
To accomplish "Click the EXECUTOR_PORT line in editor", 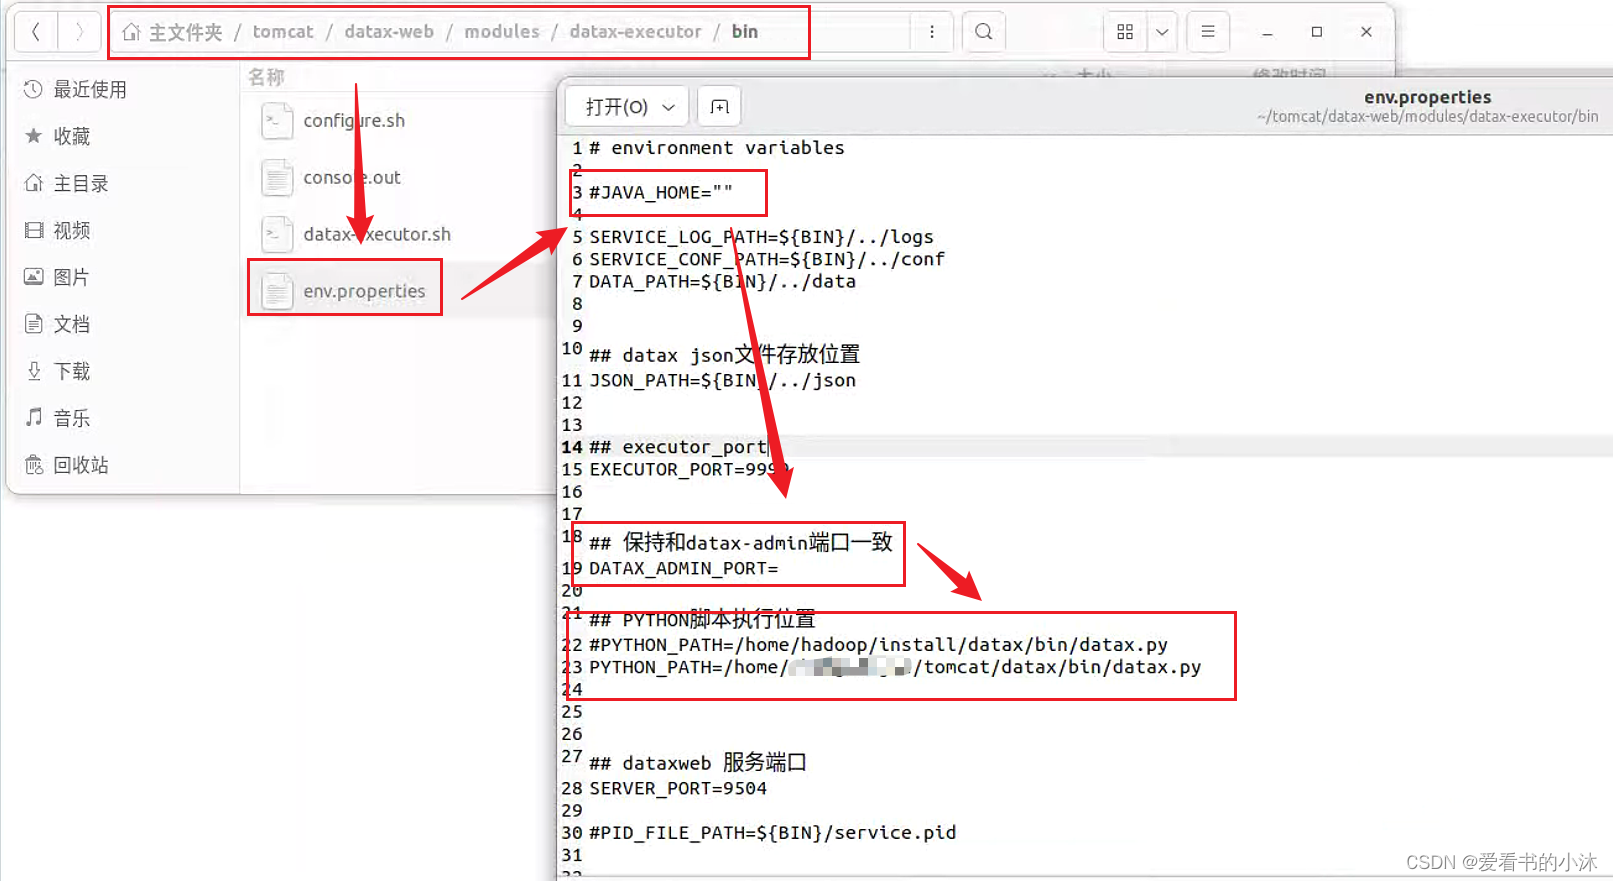I will 690,470.
